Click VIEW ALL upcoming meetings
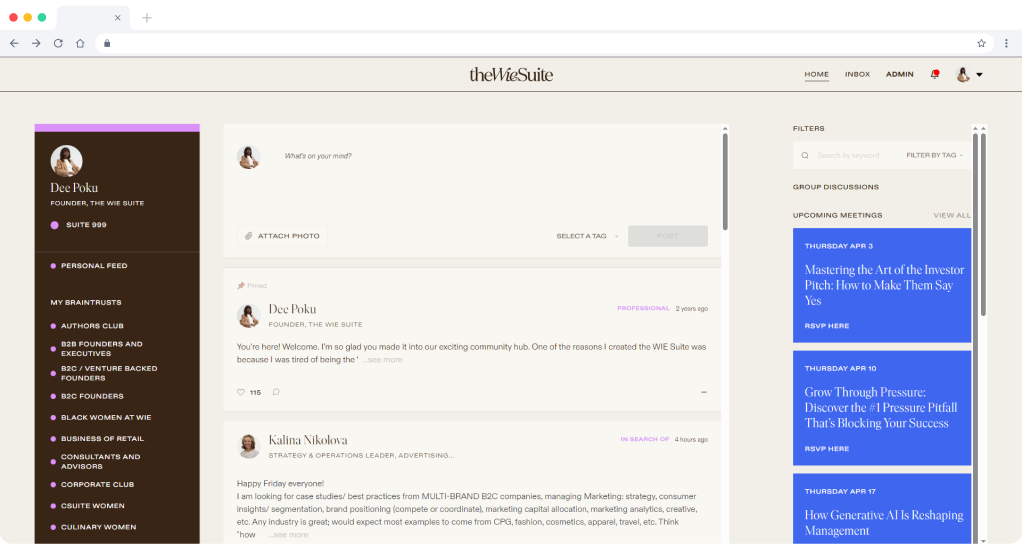Screen dimensions: 1022x544 tap(952, 215)
